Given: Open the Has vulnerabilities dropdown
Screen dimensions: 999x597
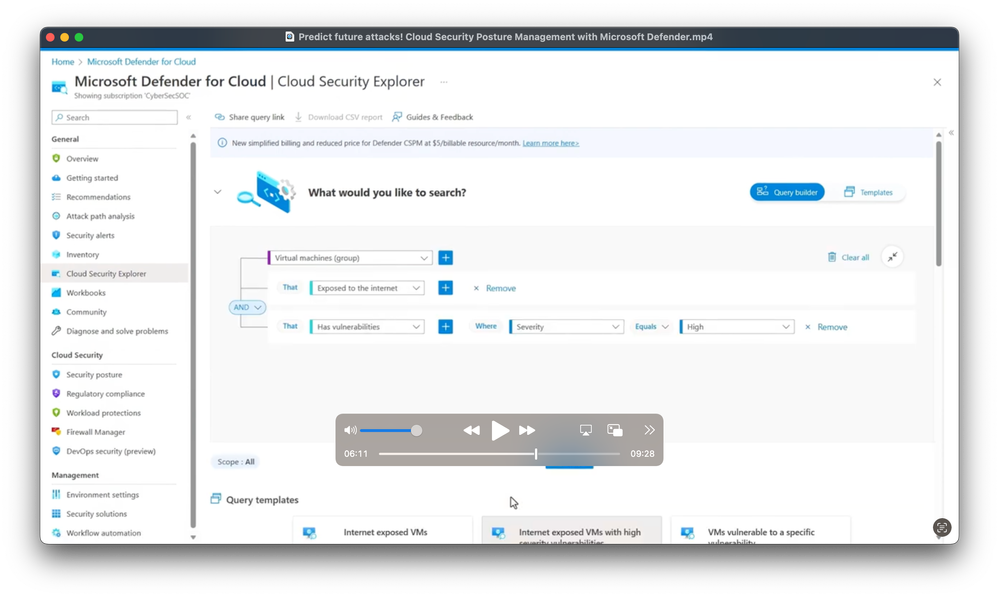Looking at the screenshot, I should (x=367, y=327).
